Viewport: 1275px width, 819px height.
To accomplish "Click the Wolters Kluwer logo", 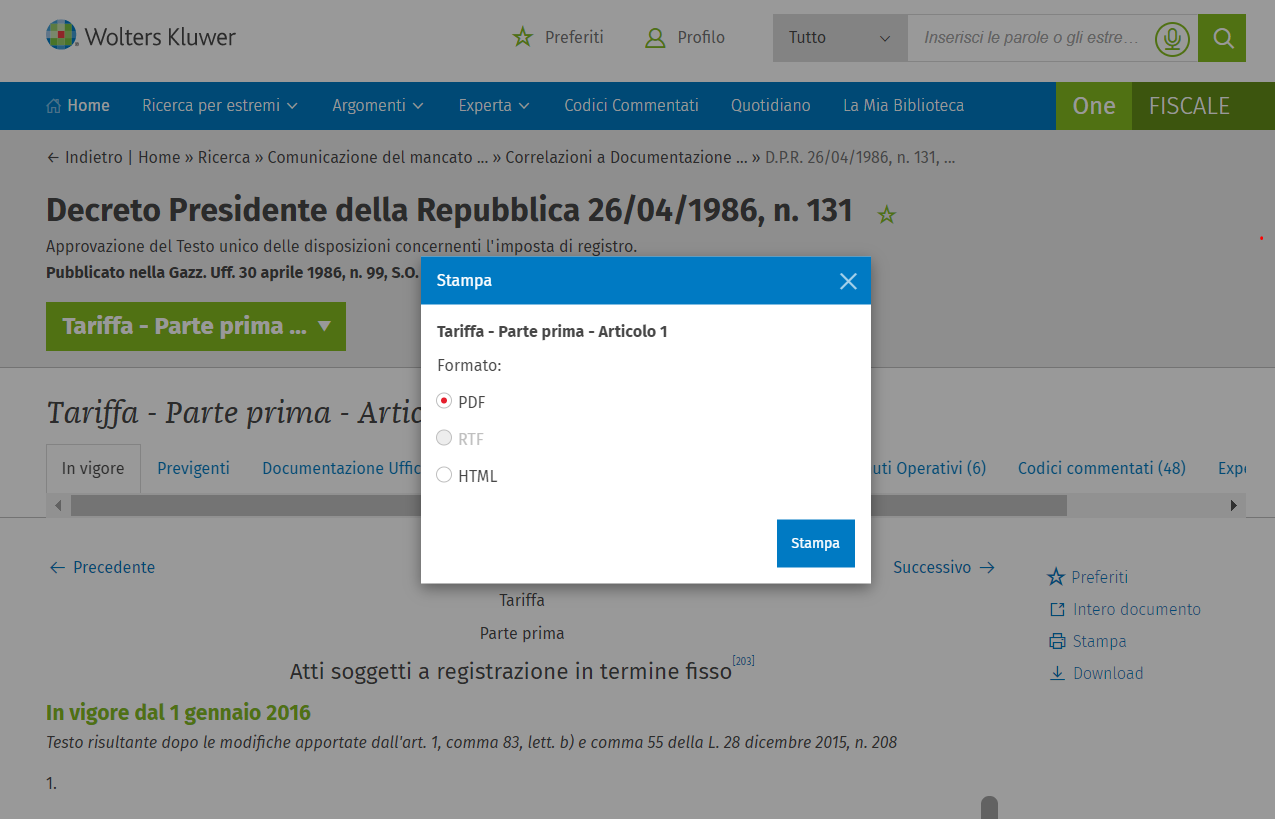I will (141, 37).
